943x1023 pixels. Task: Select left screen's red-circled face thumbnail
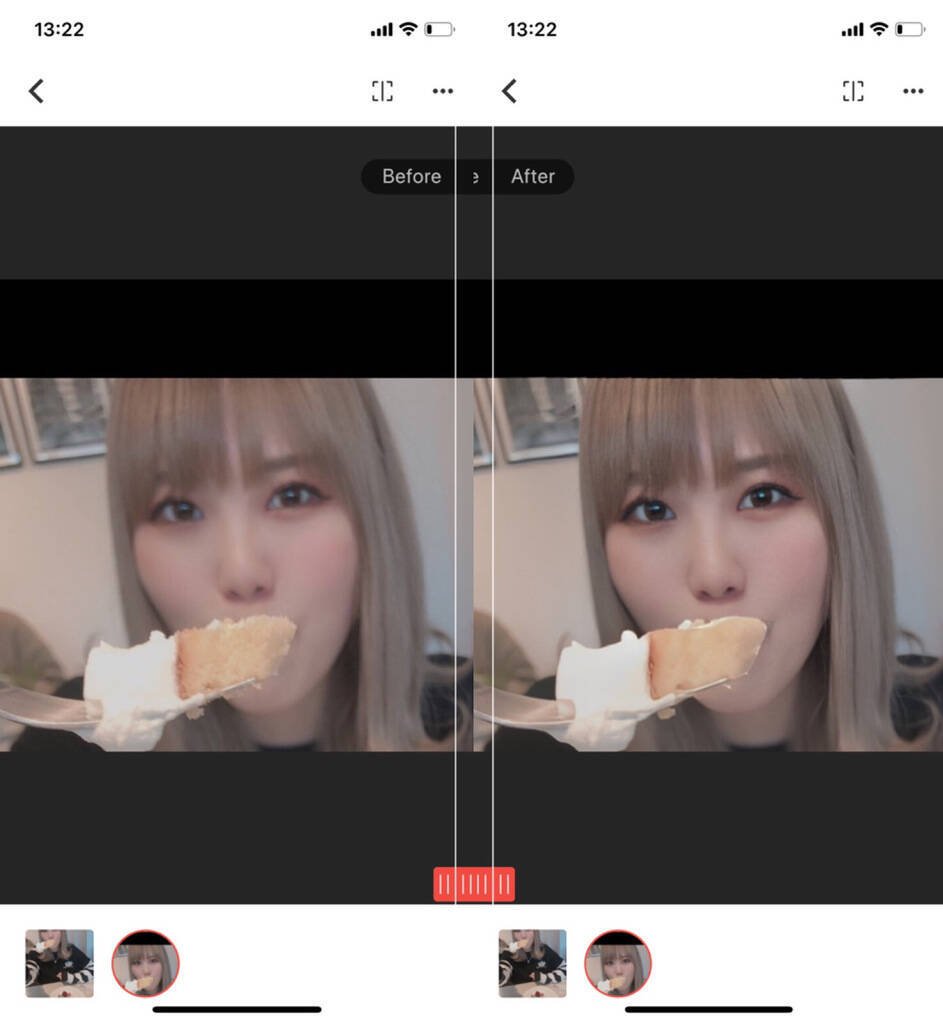click(146, 964)
